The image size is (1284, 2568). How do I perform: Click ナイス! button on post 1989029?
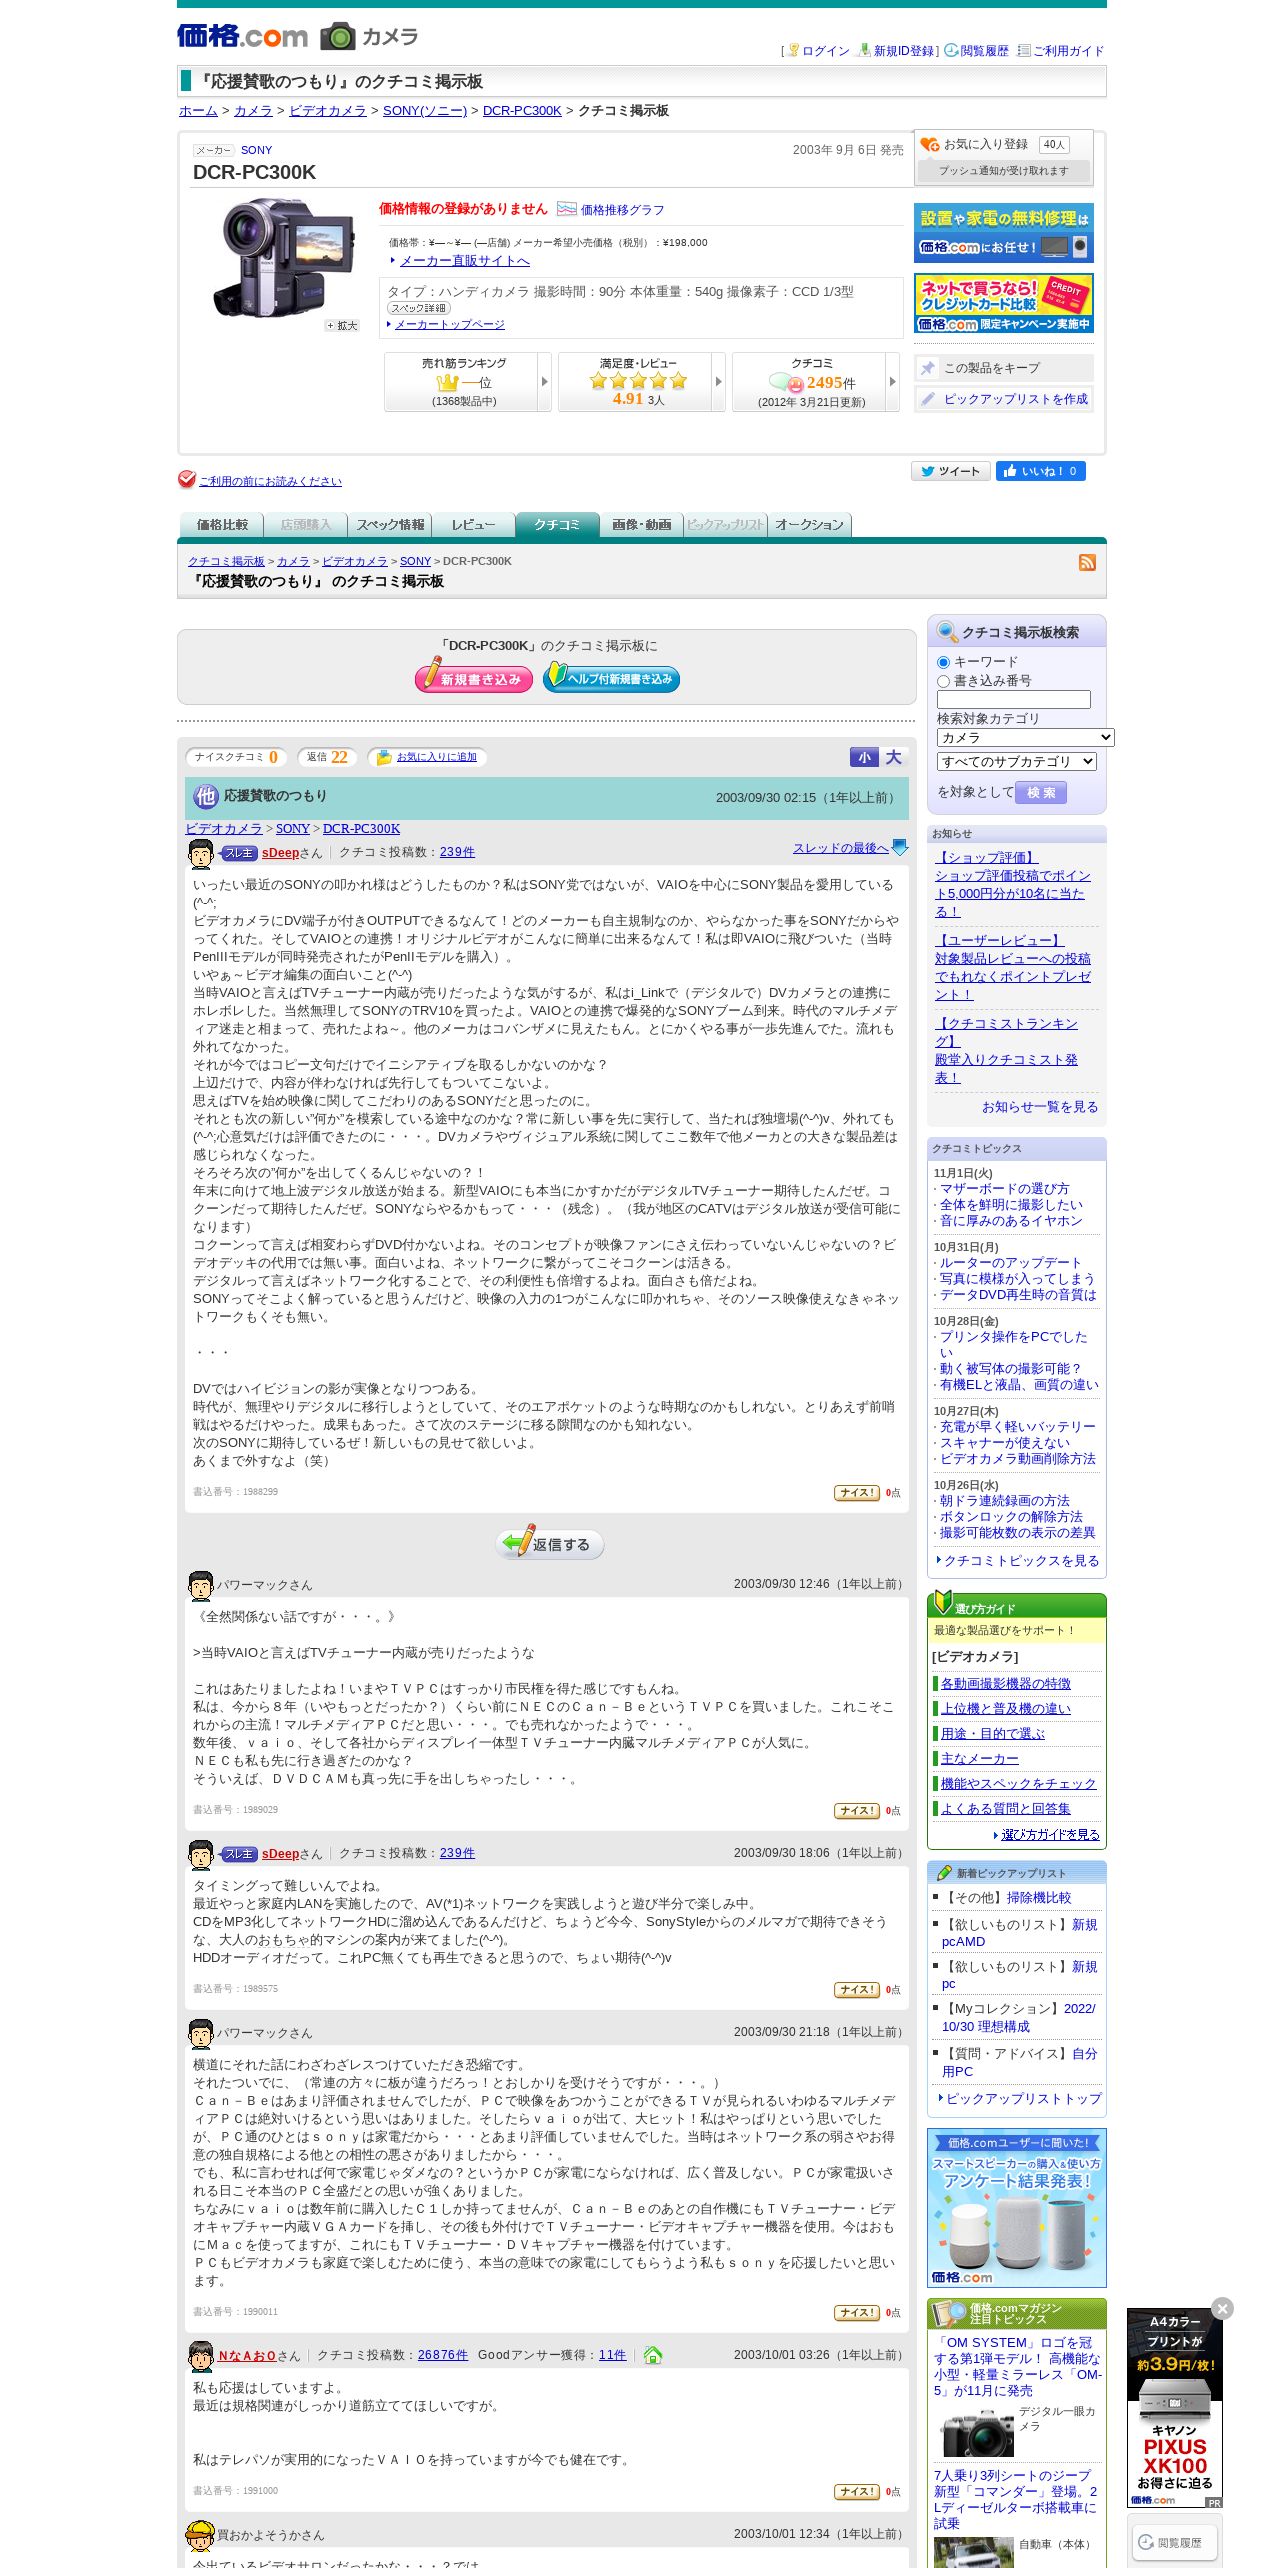(857, 1811)
